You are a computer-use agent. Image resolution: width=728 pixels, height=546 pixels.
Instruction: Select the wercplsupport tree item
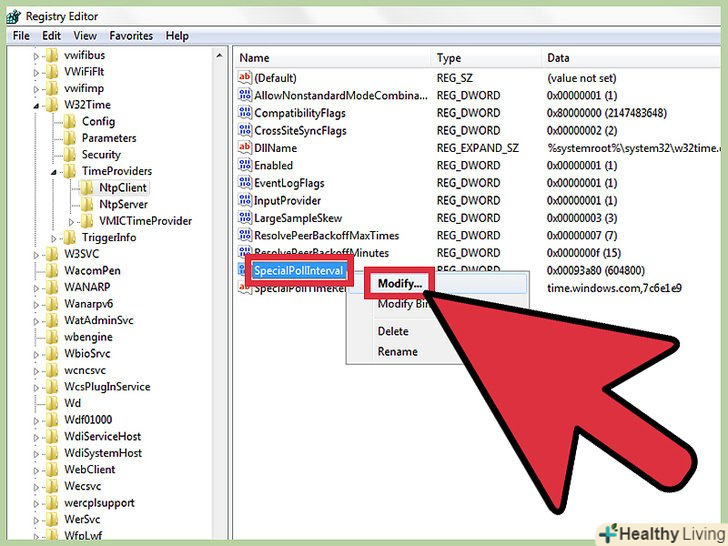[x=99, y=503]
